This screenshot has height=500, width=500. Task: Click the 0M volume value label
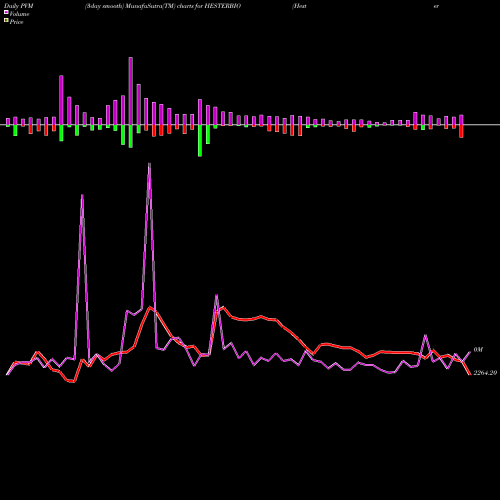[x=478, y=350]
